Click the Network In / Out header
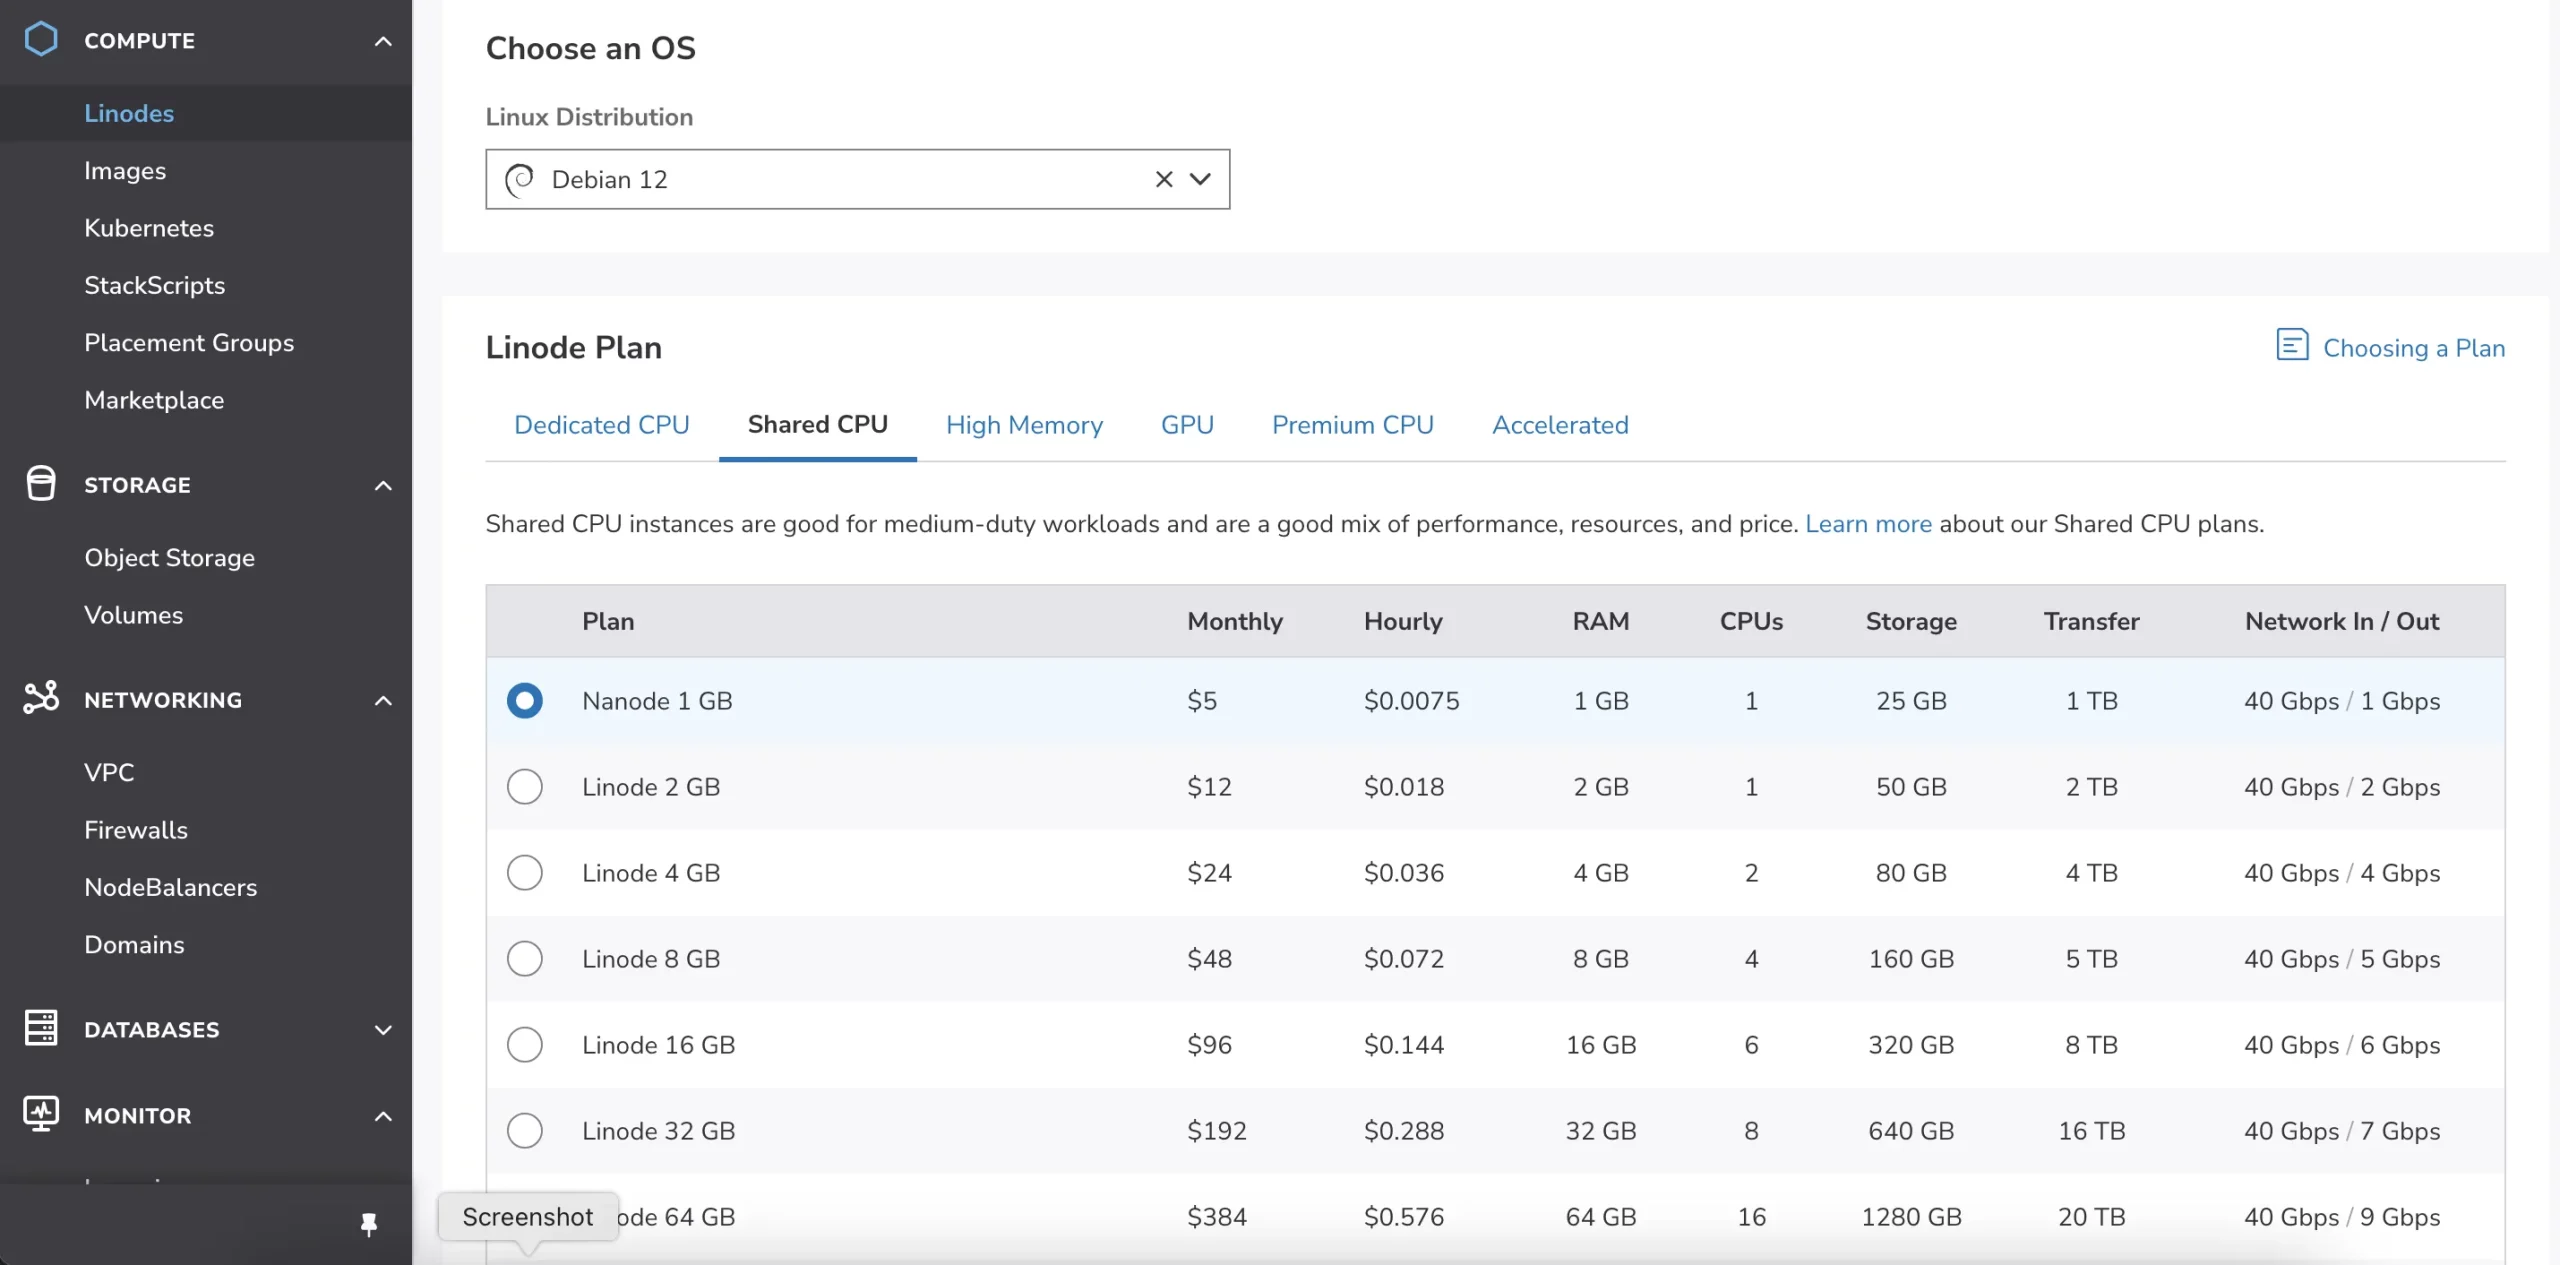The image size is (2560, 1265). [2342, 621]
